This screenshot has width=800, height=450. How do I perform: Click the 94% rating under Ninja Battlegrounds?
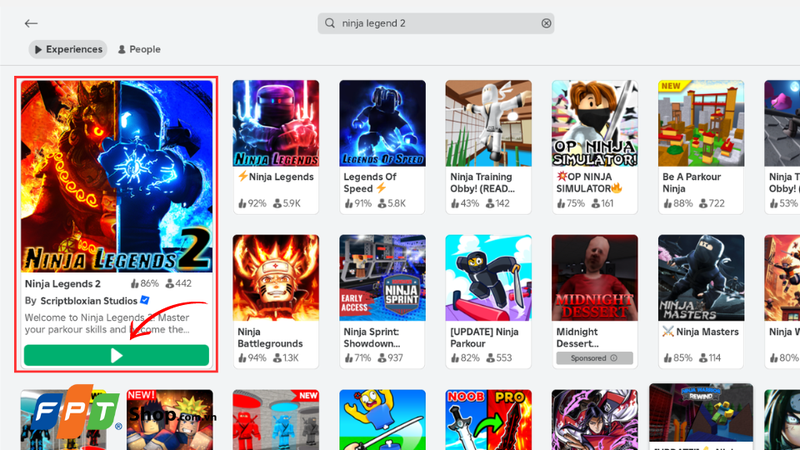[x=252, y=358]
